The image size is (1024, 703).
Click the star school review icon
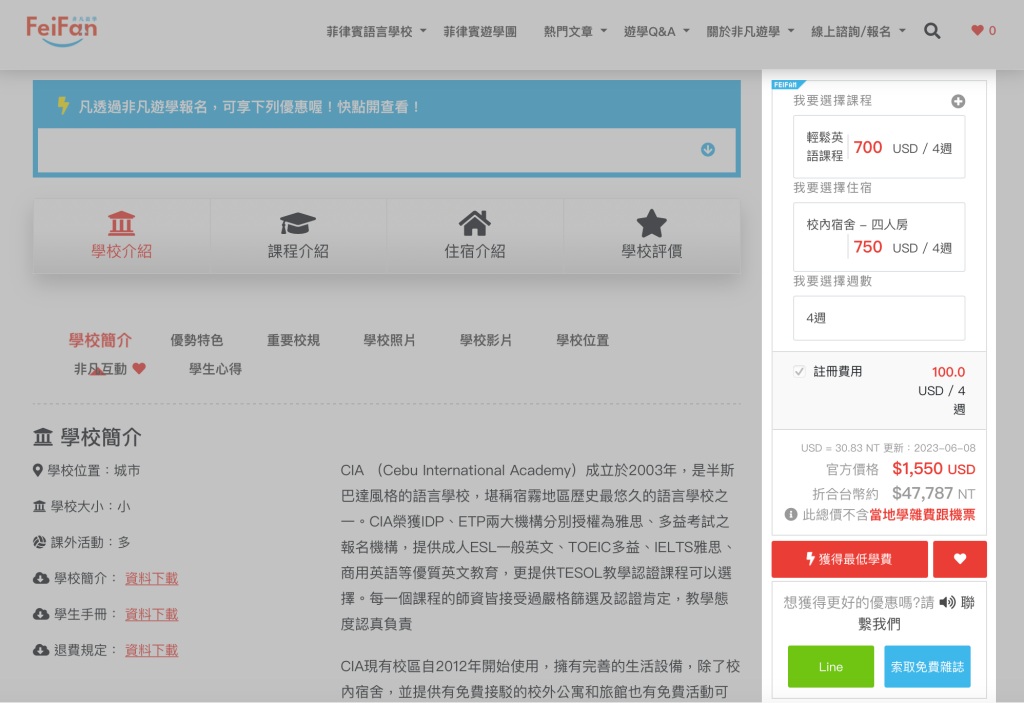[x=651, y=223]
